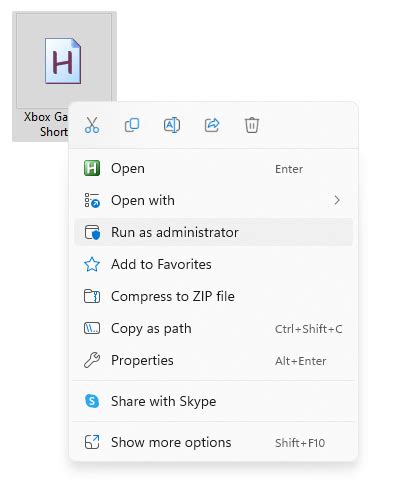Click the Rename icon in the context menu
This screenshot has width=397, height=495.
tap(172, 125)
